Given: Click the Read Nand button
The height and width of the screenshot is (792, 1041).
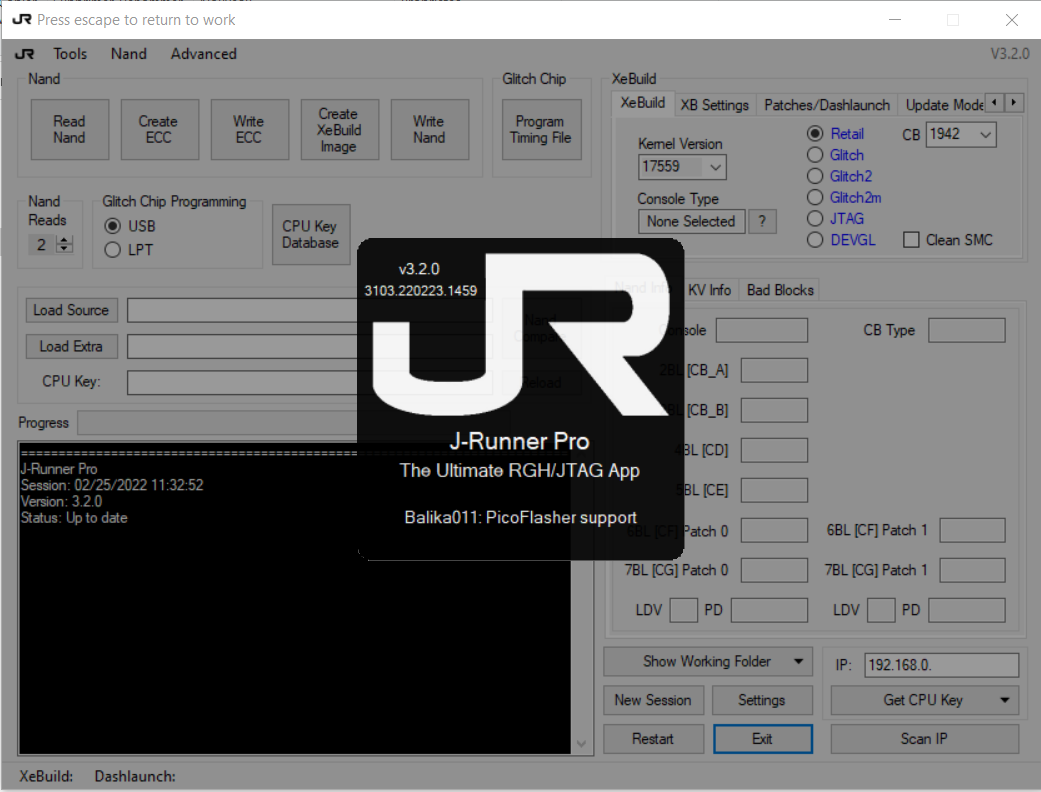Looking at the screenshot, I should point(70,129).
